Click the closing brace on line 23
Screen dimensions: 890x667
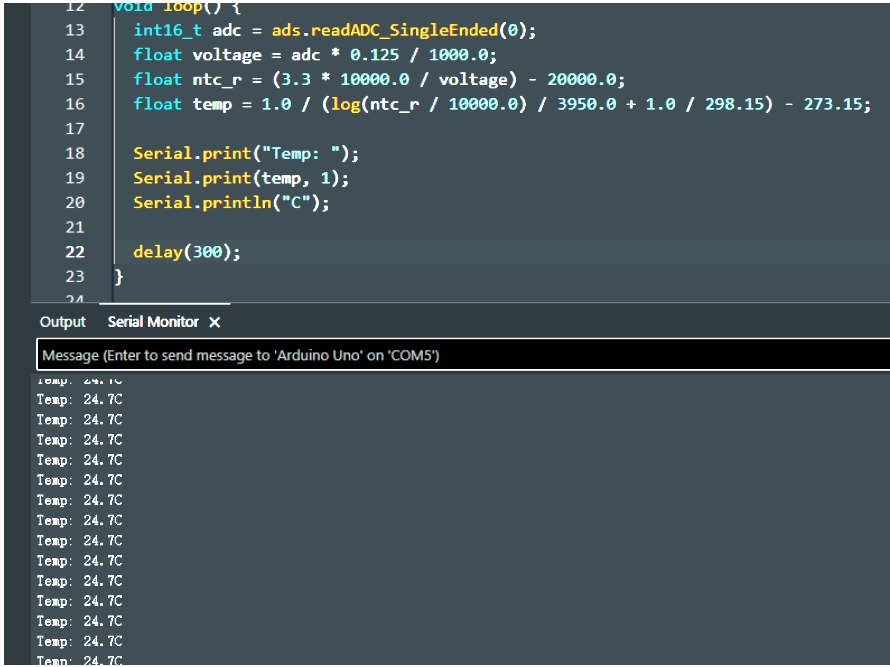pos(119,276)
